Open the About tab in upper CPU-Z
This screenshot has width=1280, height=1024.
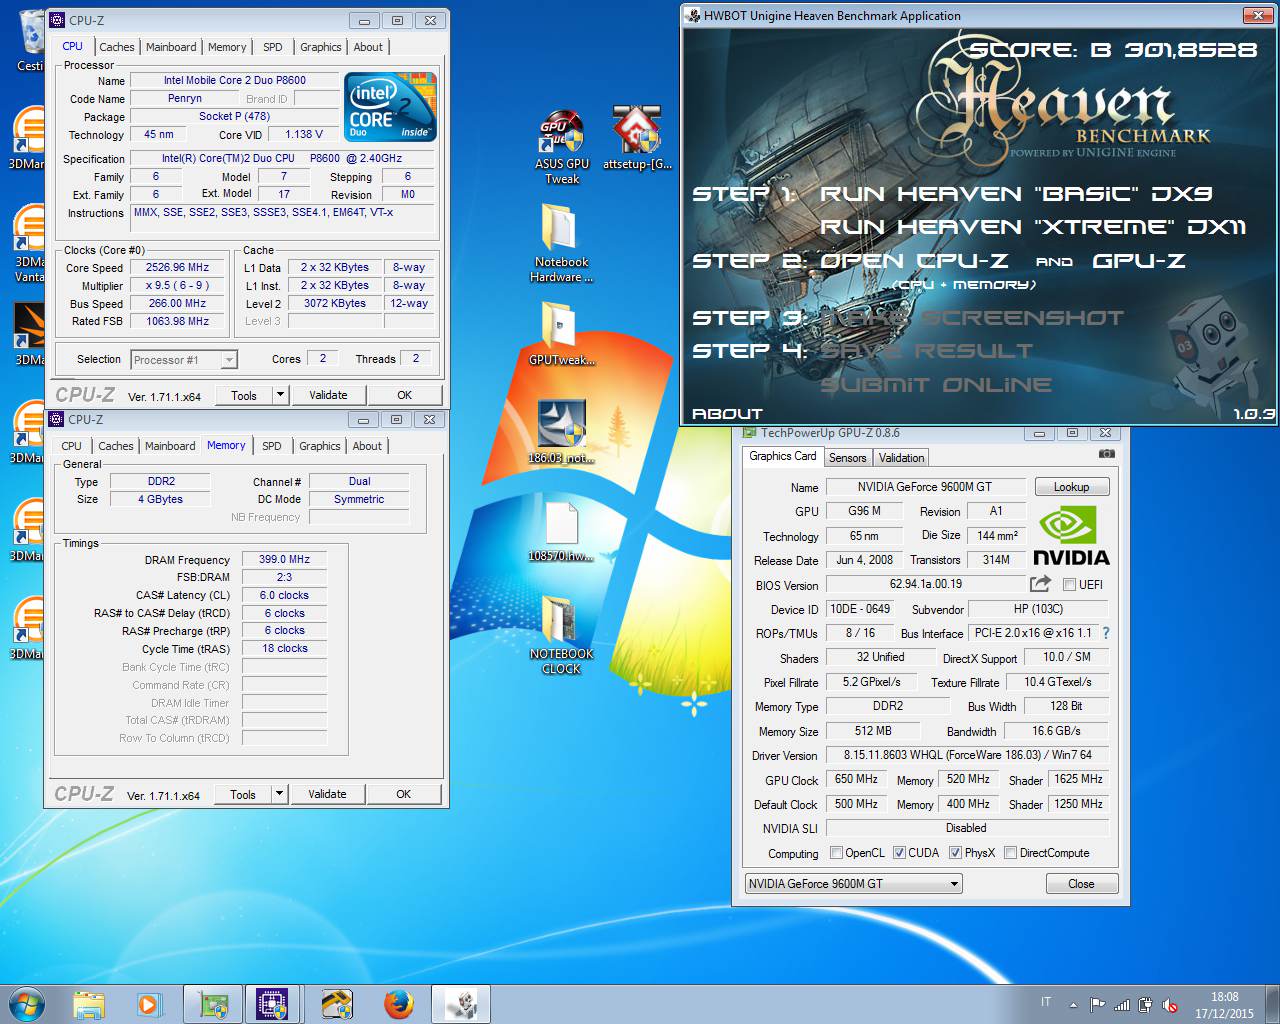click(368, 47)
